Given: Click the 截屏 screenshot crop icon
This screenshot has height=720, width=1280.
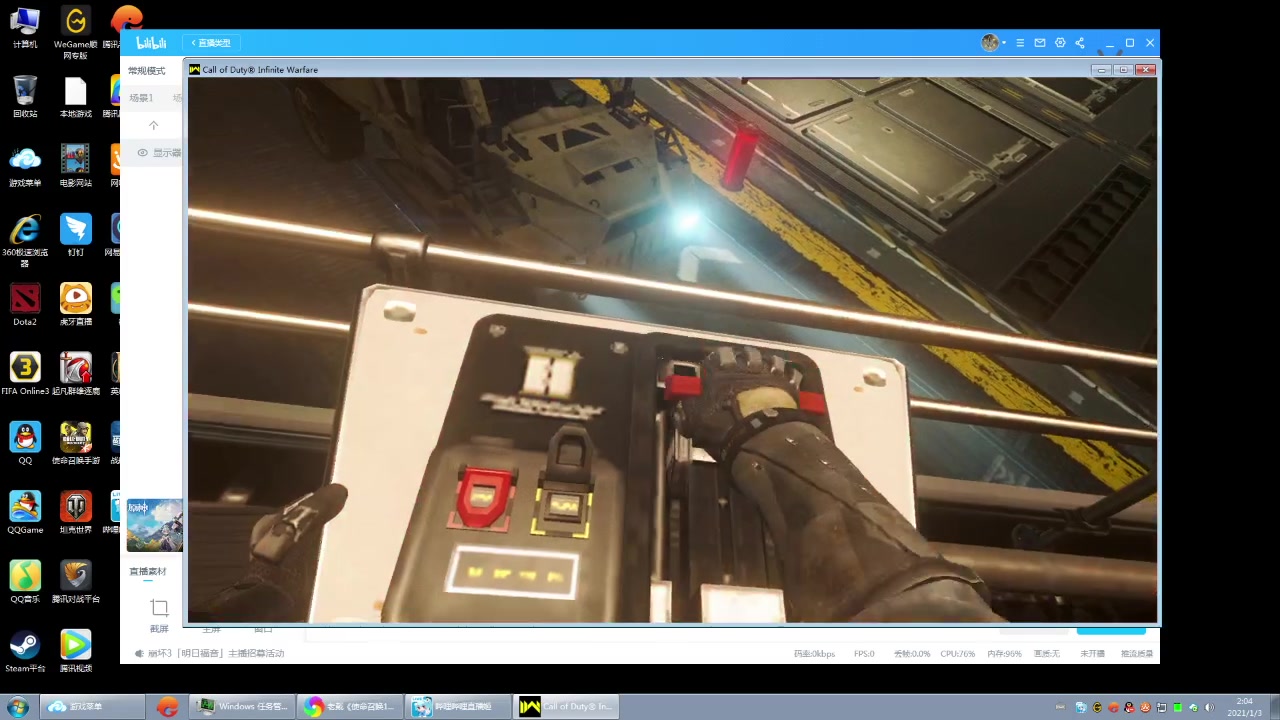Looking at the screenshot, I should pos(159,608).
